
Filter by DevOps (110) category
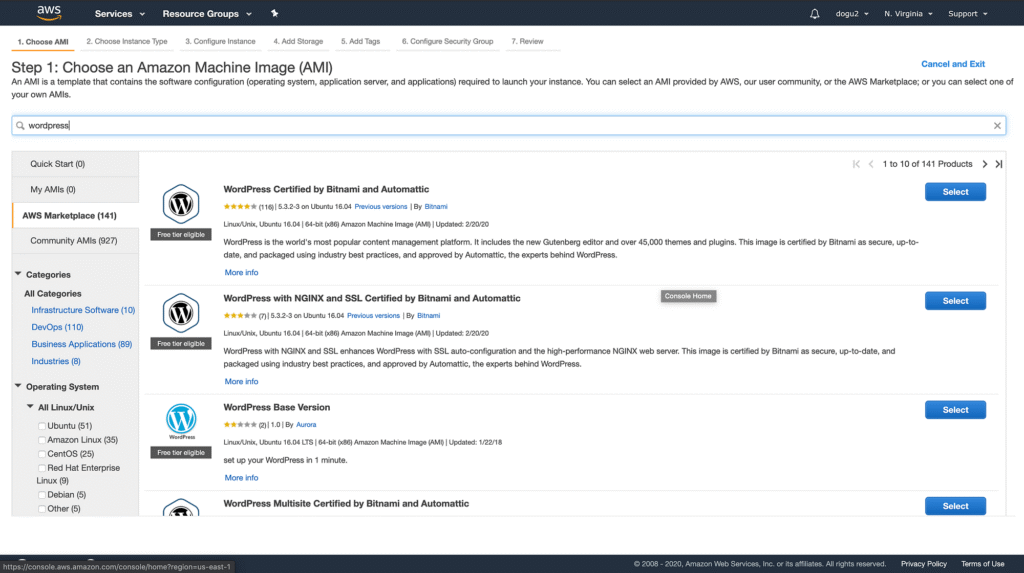pyautogui.click(x=57, y=327)
